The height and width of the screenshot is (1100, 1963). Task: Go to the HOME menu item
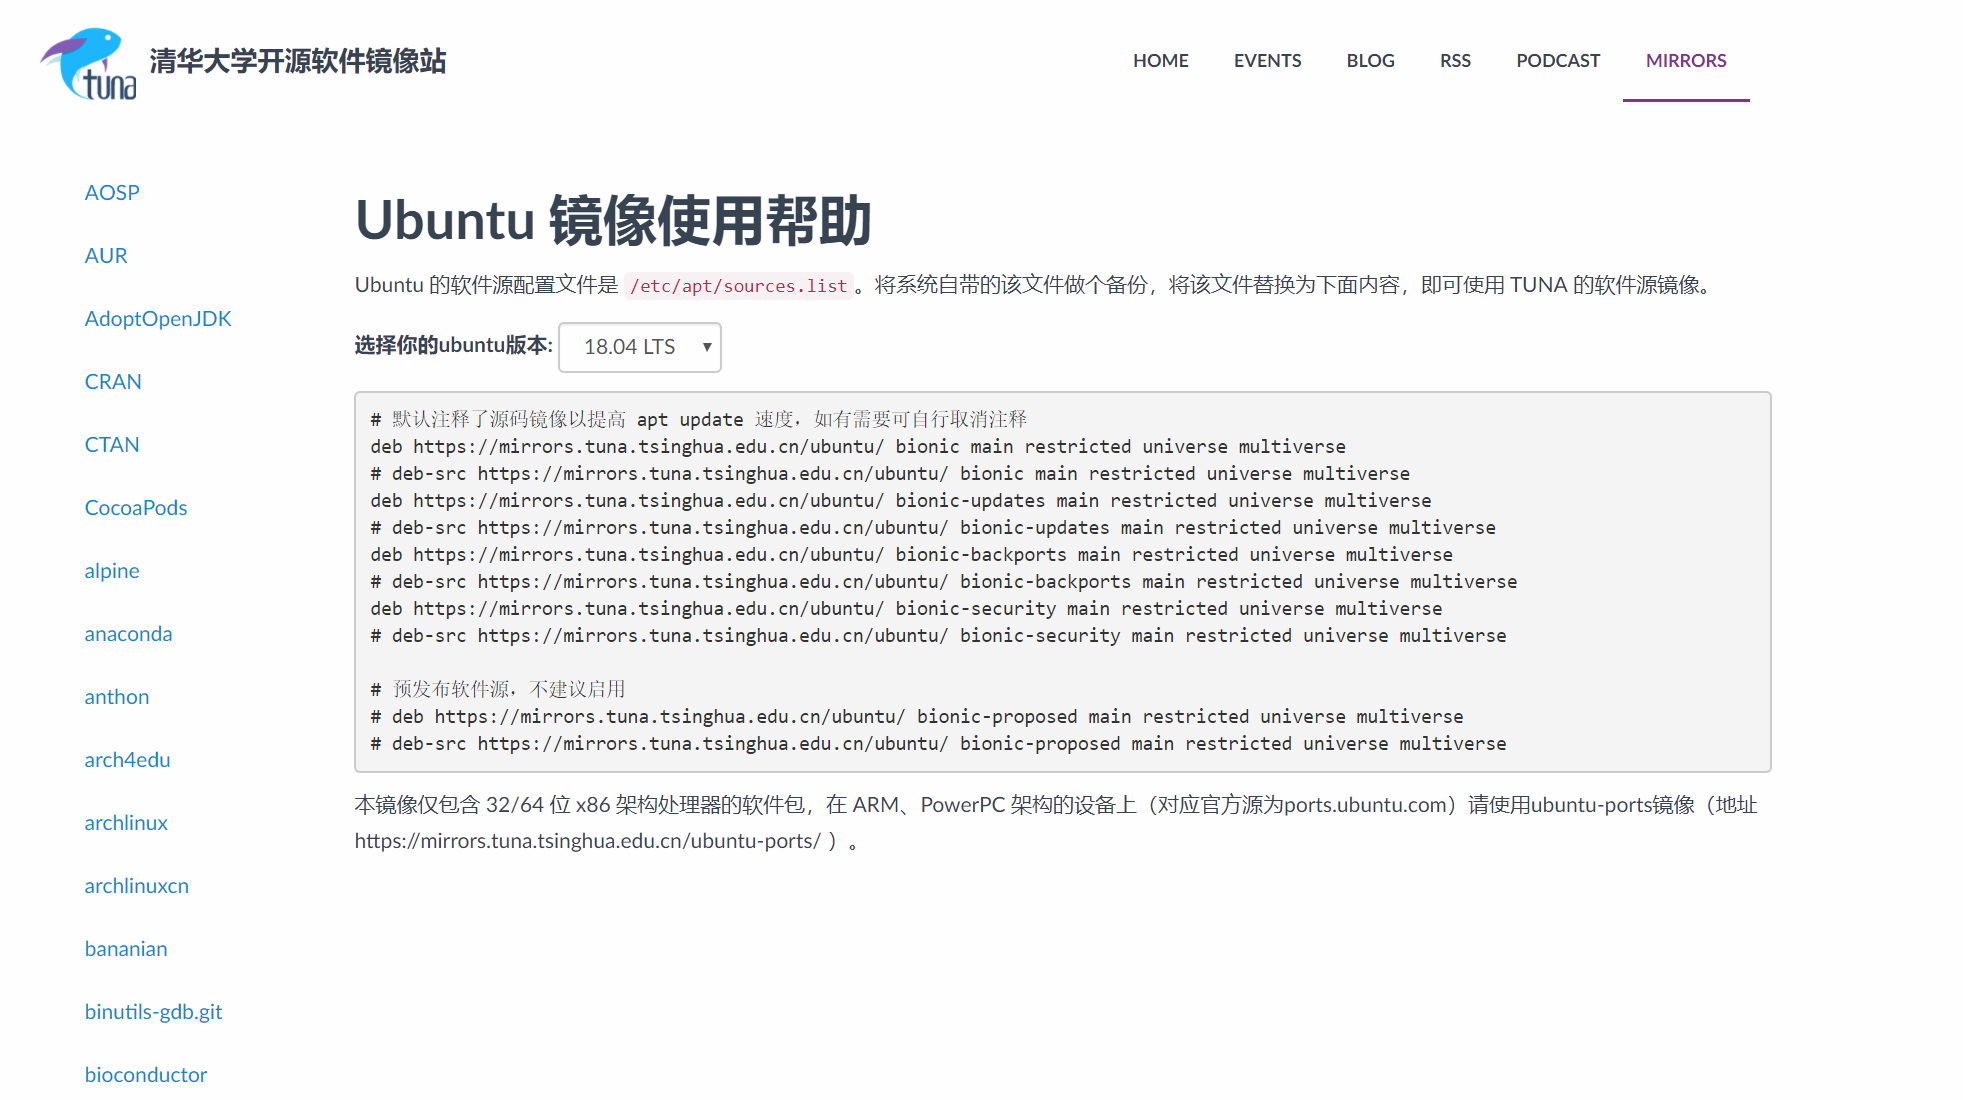click(x=1160, y=61)
